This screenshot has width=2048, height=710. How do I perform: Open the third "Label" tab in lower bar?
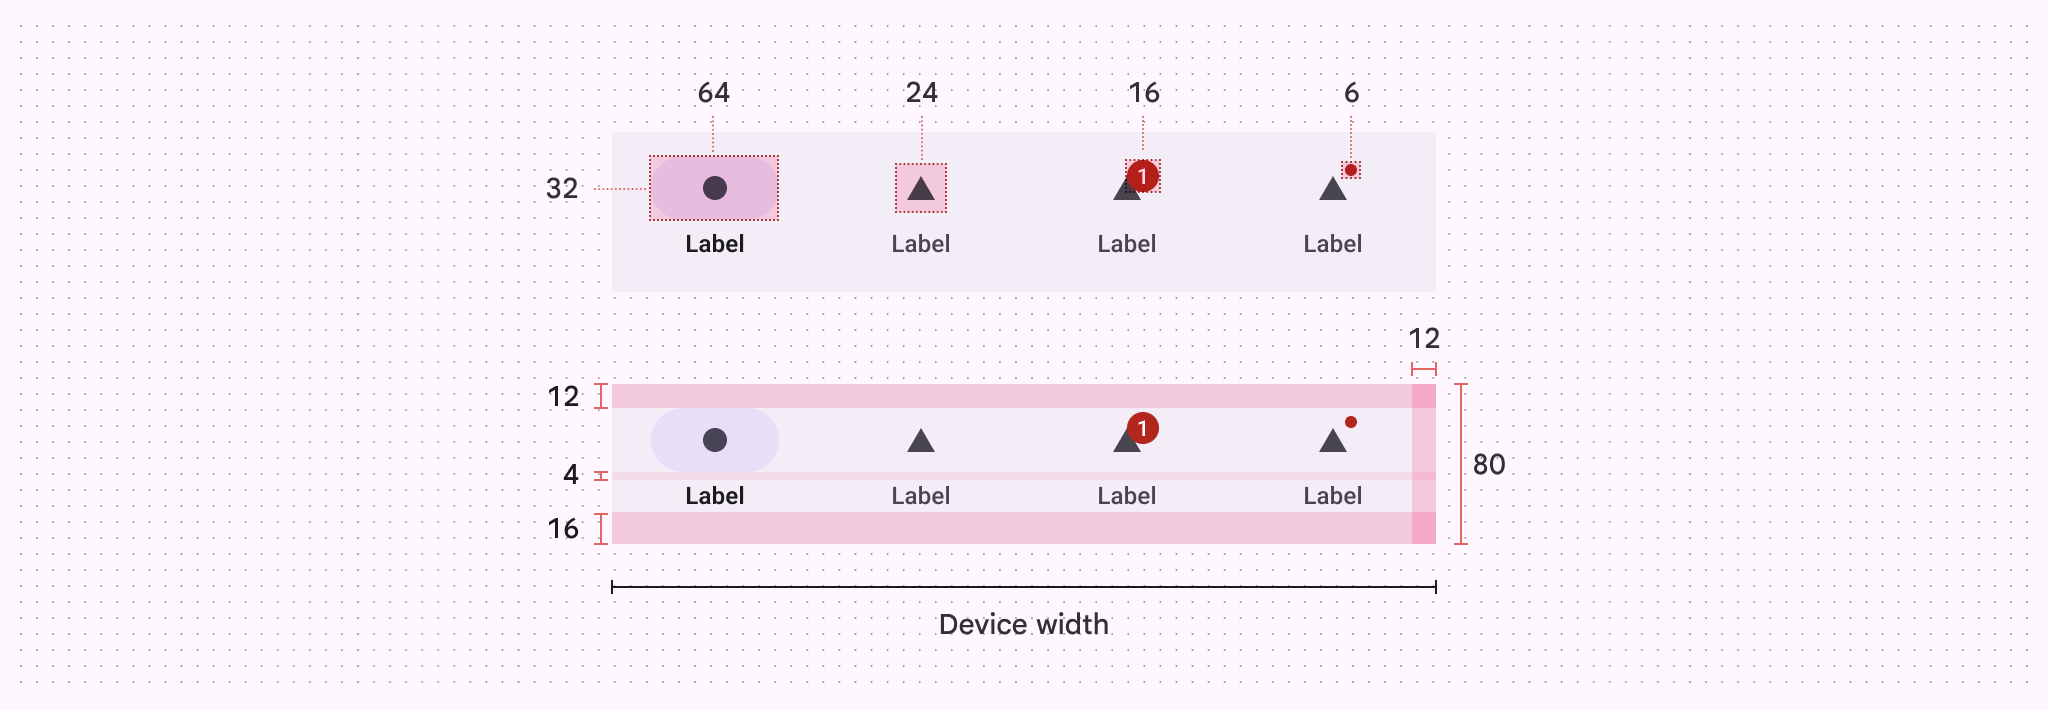tap(1126, 496)
